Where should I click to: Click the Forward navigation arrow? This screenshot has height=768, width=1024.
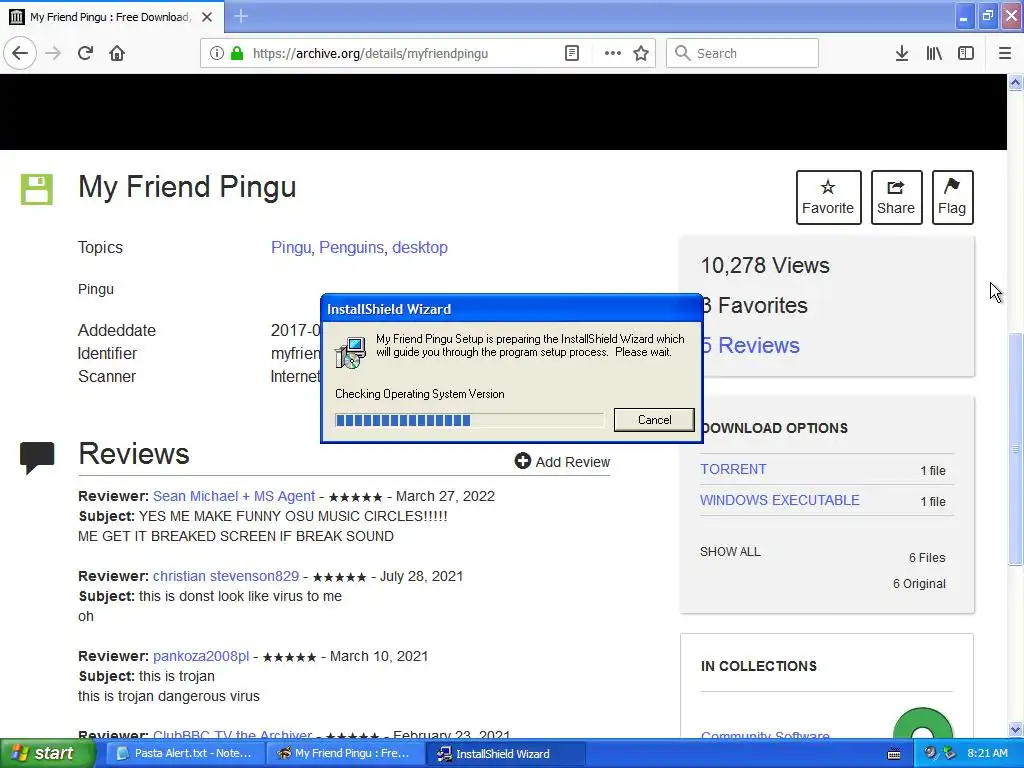tap(53, 54)
